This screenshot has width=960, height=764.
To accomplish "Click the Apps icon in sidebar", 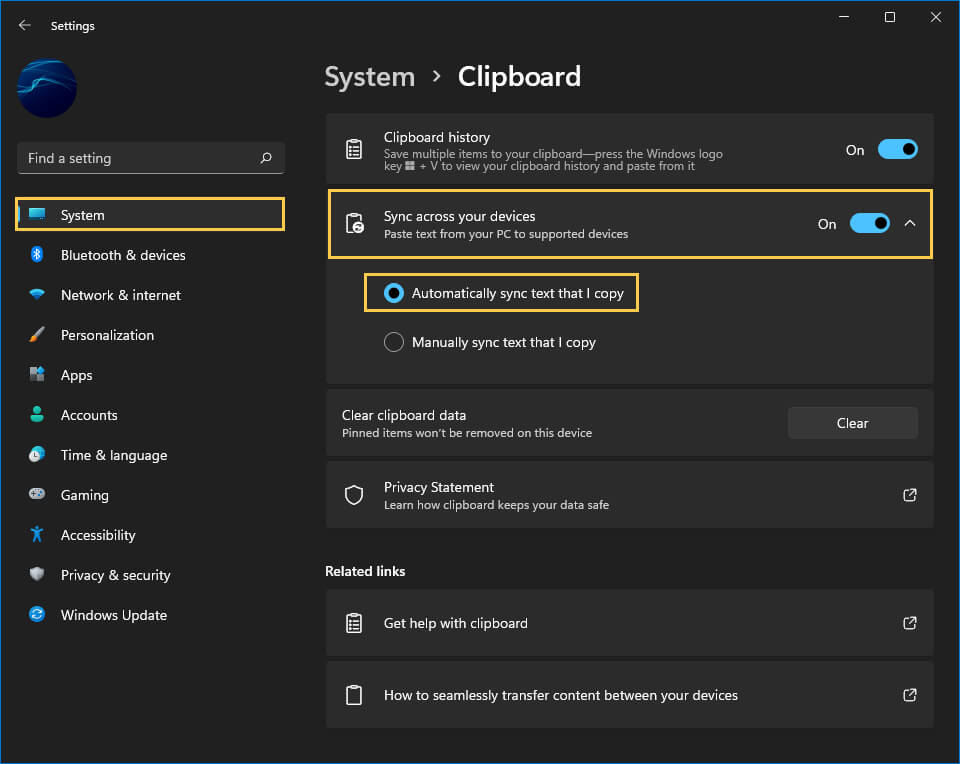I will 37,374.
